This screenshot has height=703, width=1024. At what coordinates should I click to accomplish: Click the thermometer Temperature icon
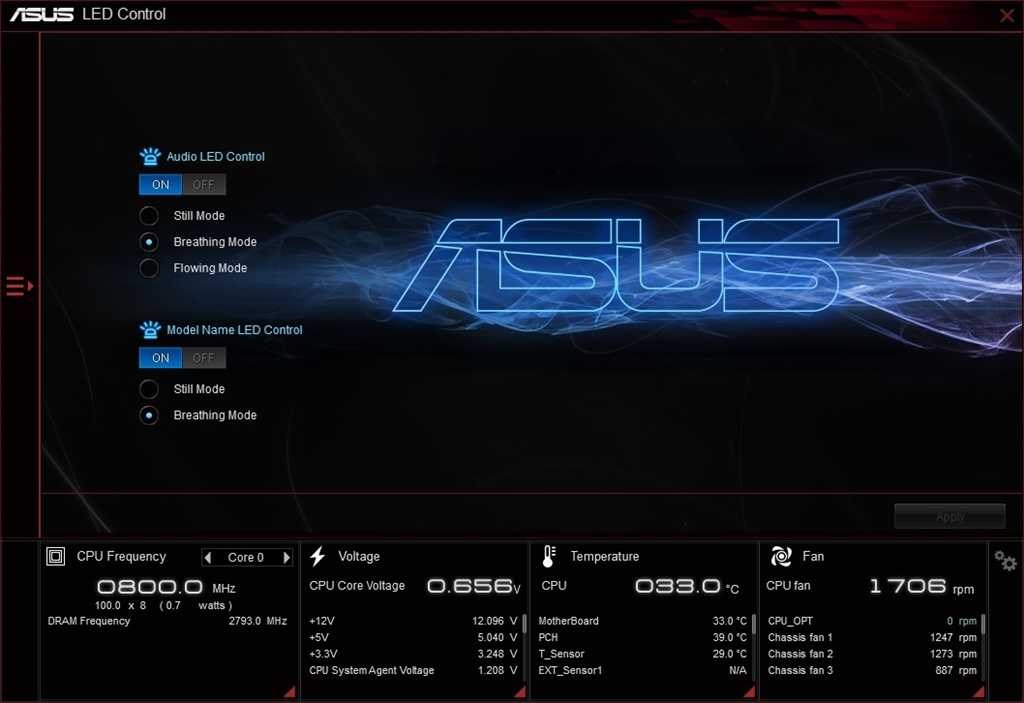pyautogui.click(x=549, y=556)
